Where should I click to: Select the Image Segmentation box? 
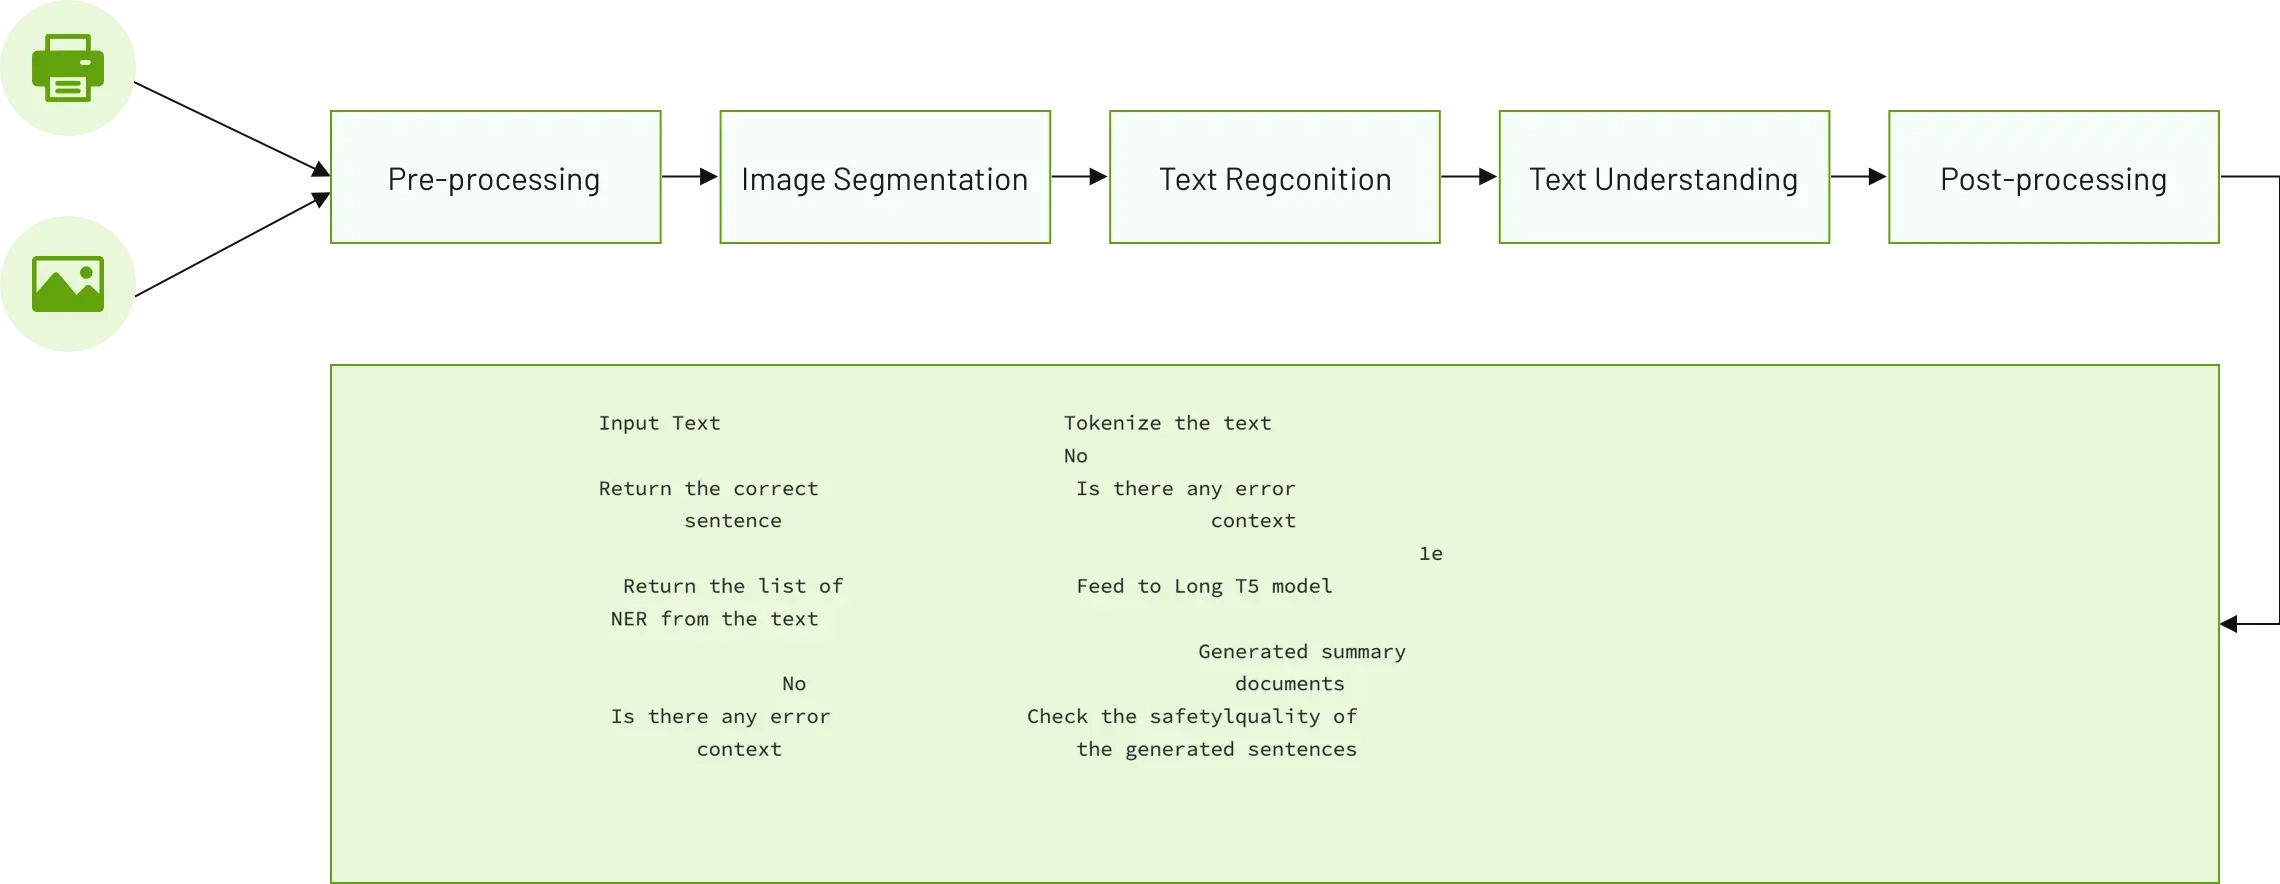pyautogui.click(x=885, y=177)
